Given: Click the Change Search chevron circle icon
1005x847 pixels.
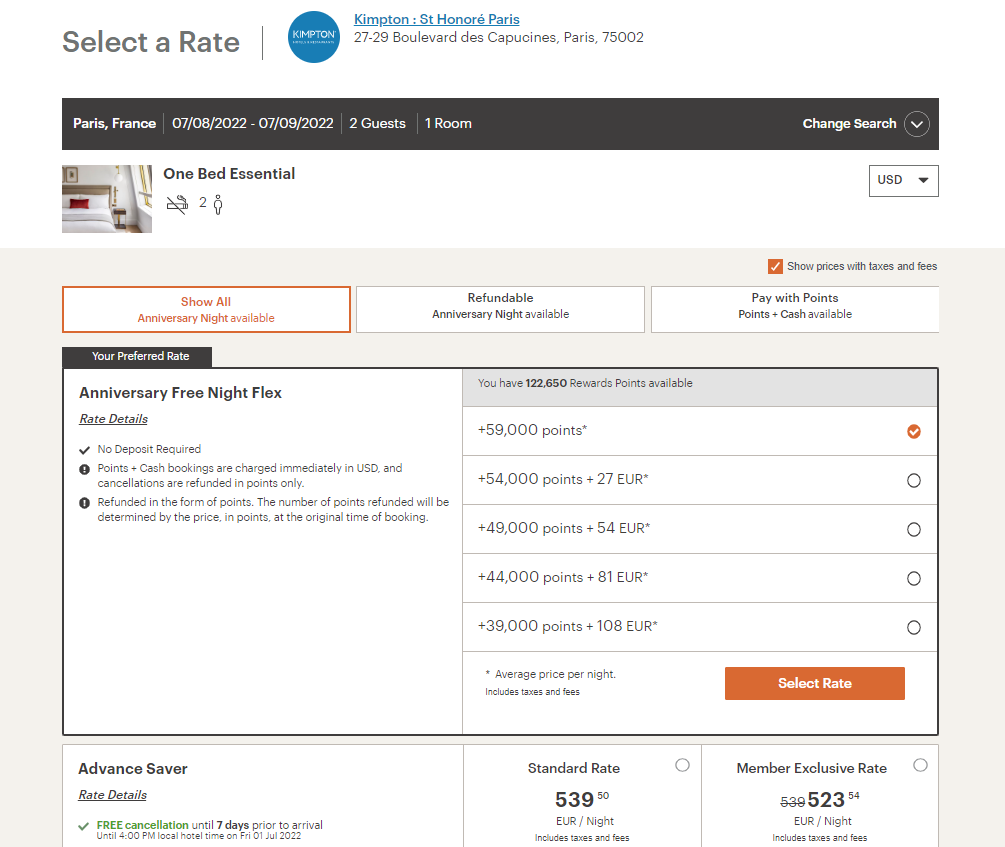Looking at the screenshot, I should click(917, 124).
